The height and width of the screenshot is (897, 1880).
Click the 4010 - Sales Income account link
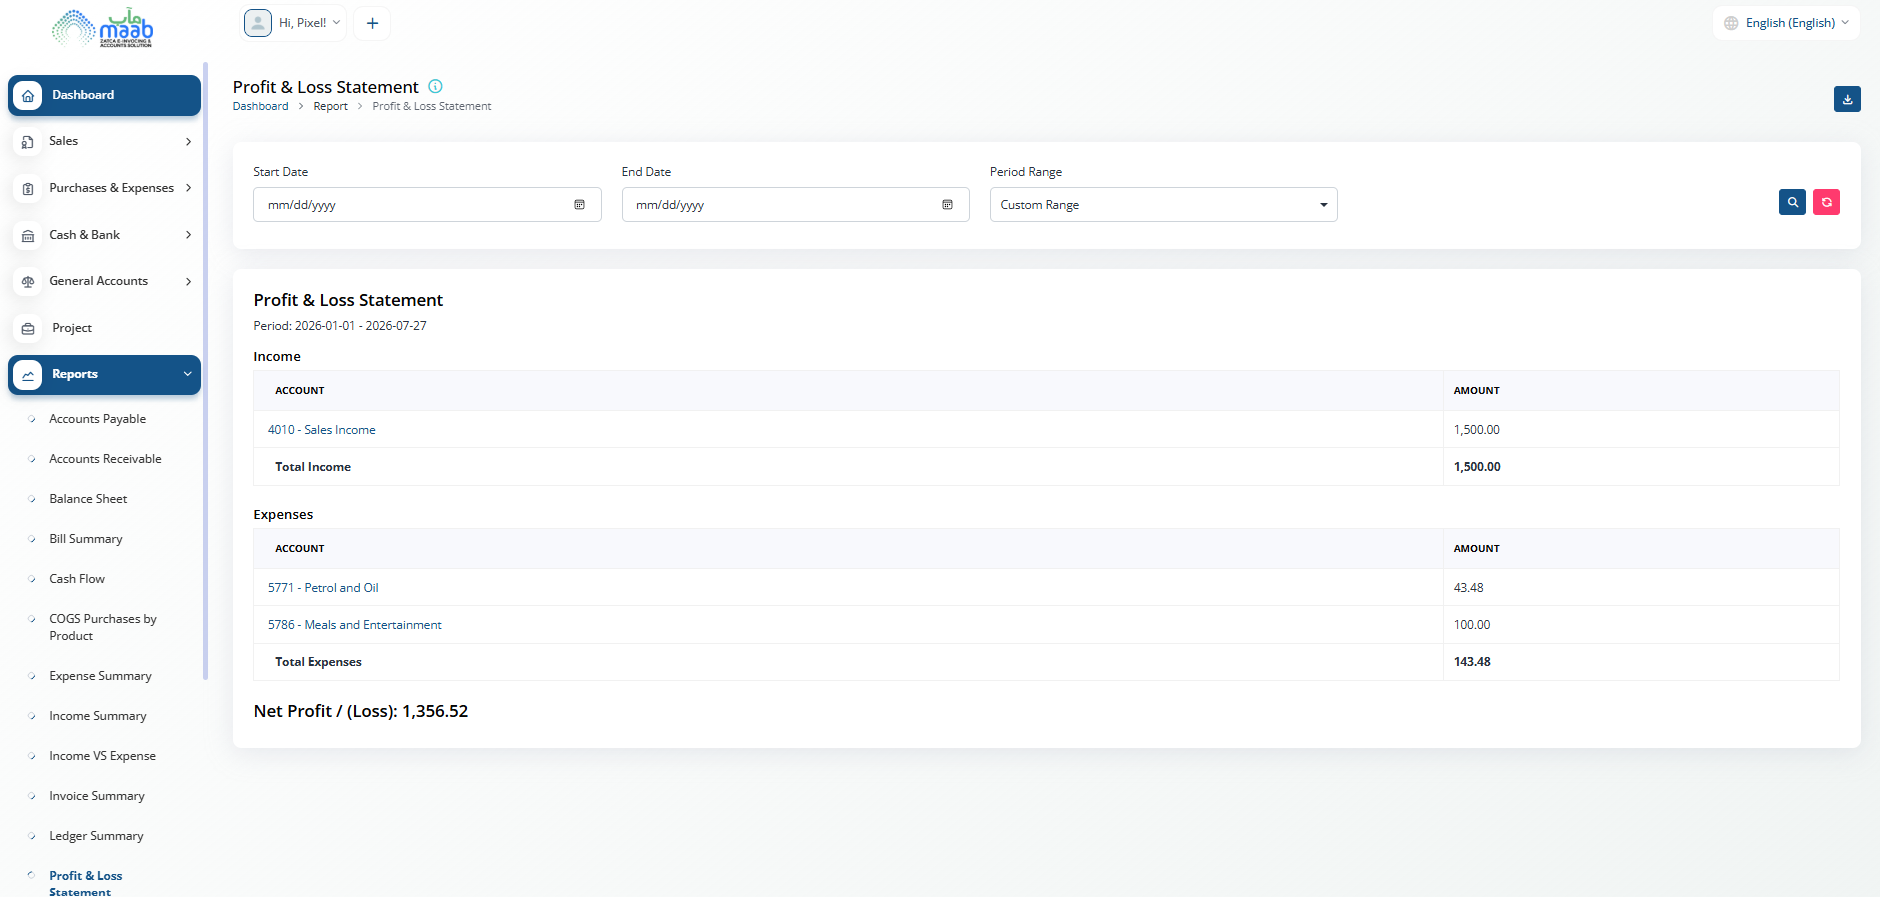pyautogui.click(x=322, y=430)
